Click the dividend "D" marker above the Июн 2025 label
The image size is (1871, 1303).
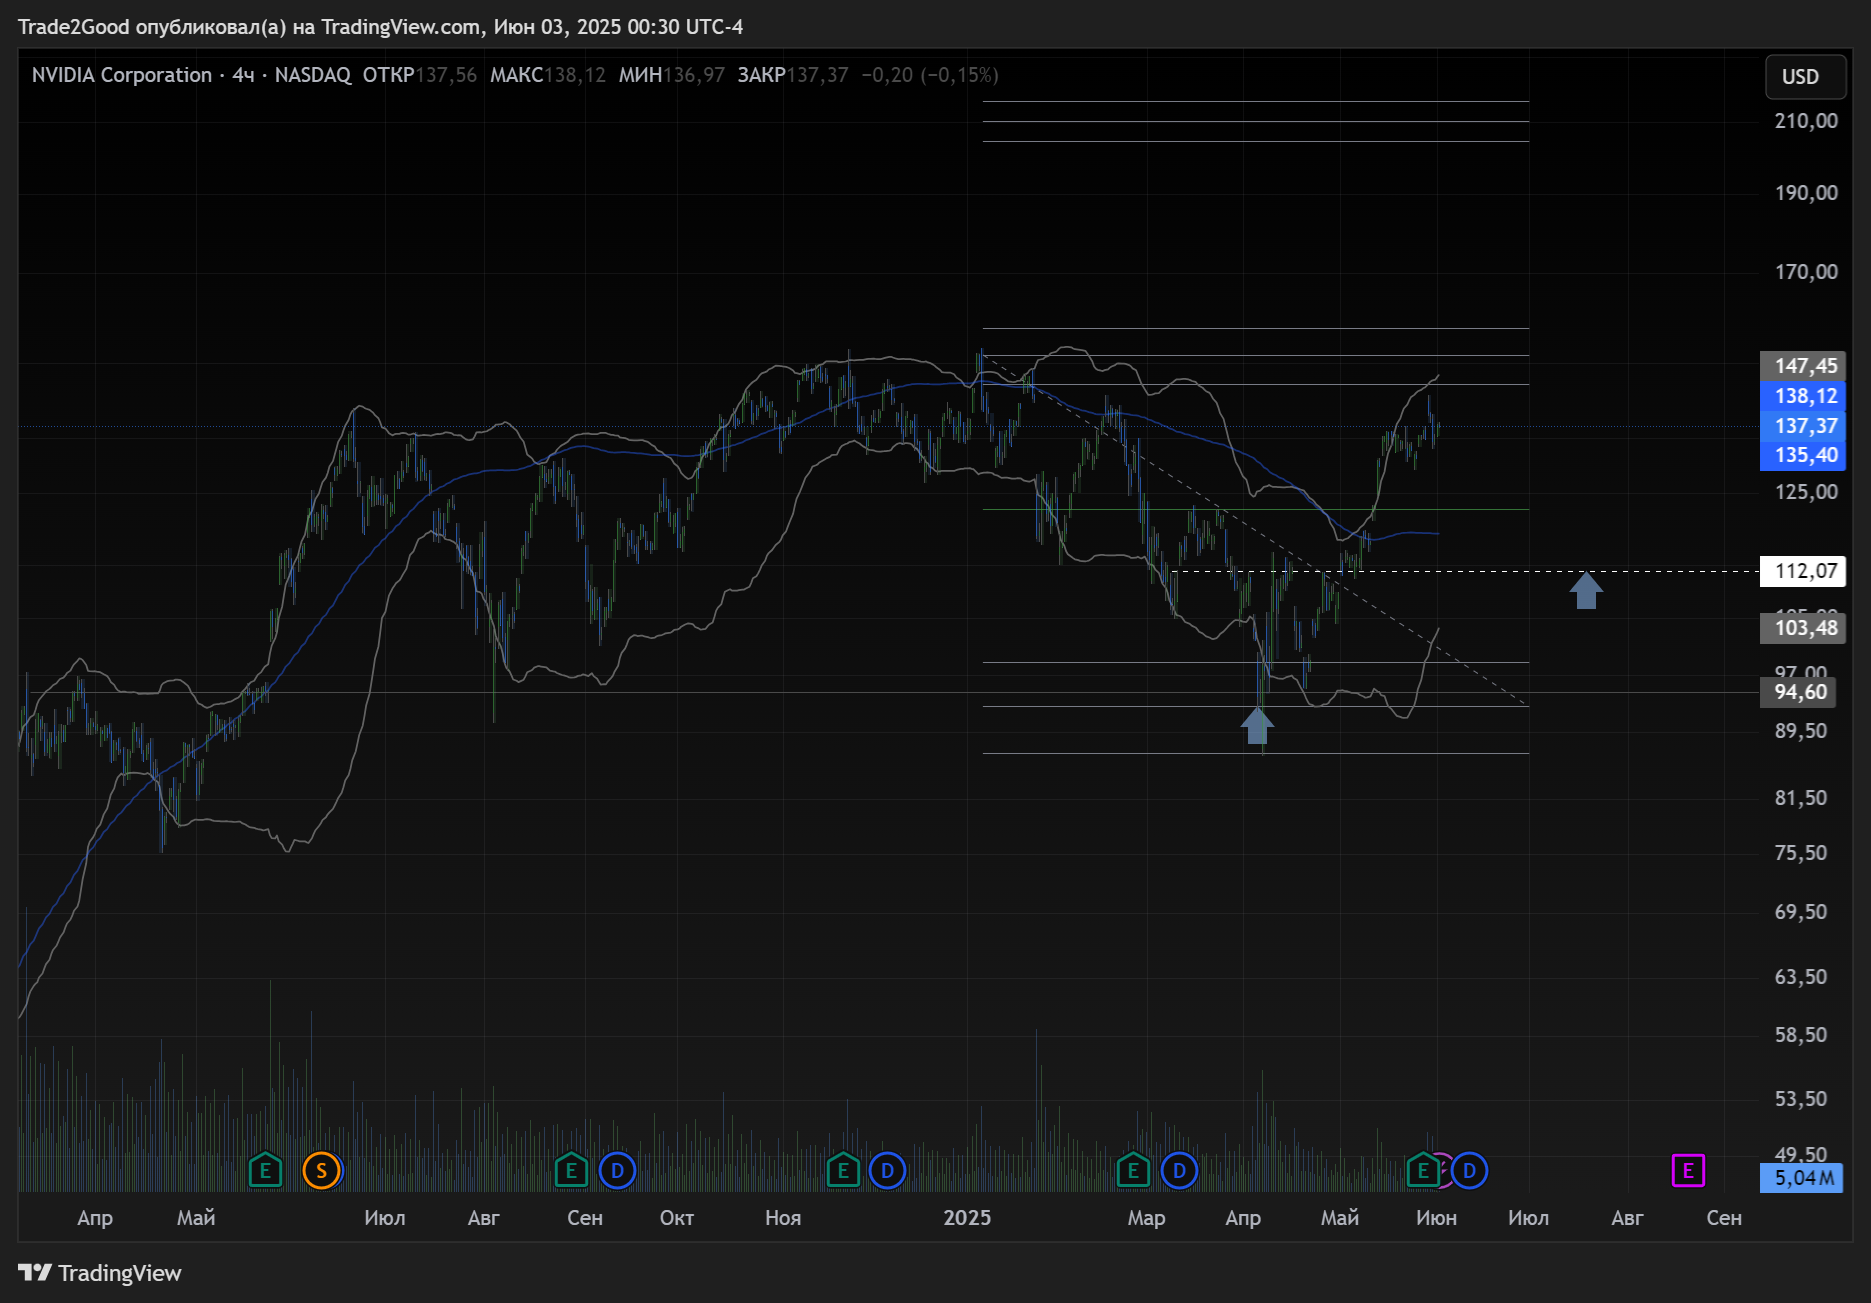(x=1469, y=1170)
